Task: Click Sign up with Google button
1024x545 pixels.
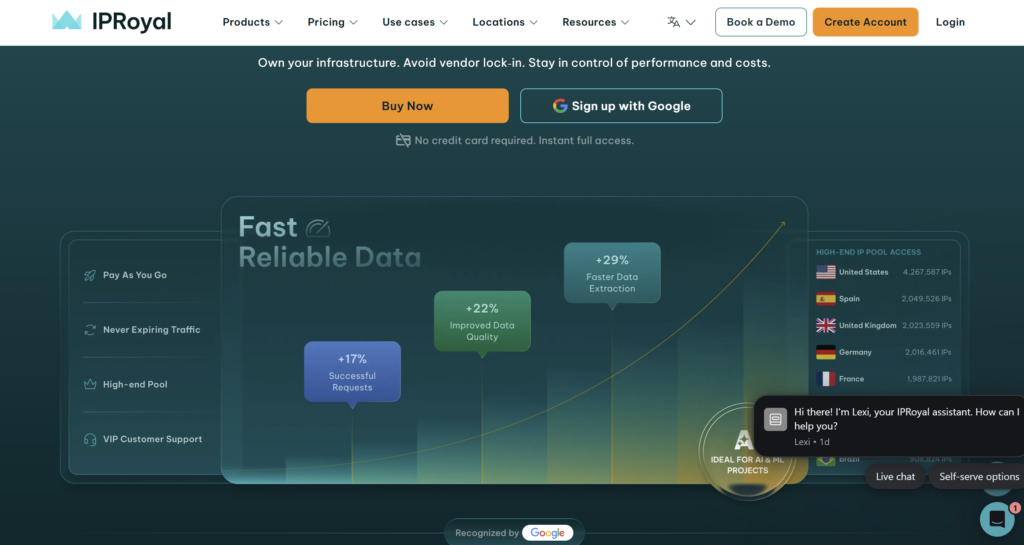Action: pos(621,106)
